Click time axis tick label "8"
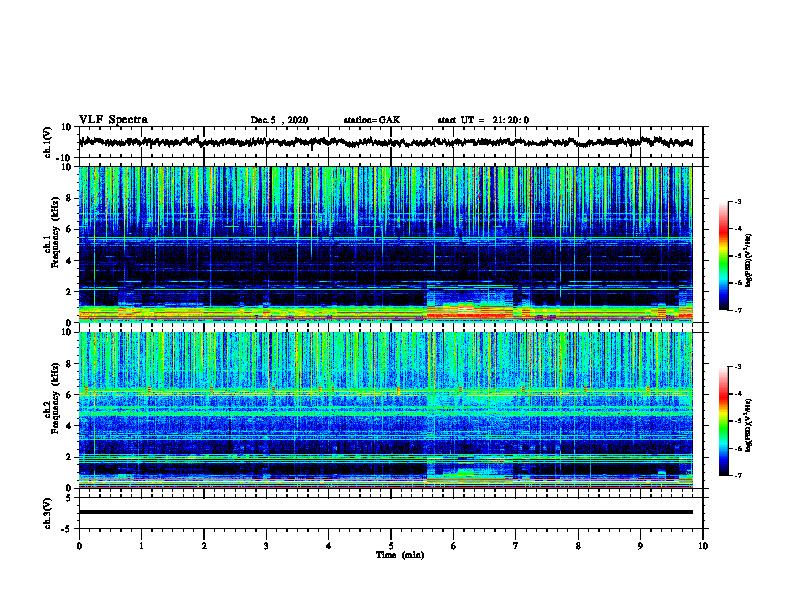Viewport: 792px width, 612px height. tap(578, 546)
